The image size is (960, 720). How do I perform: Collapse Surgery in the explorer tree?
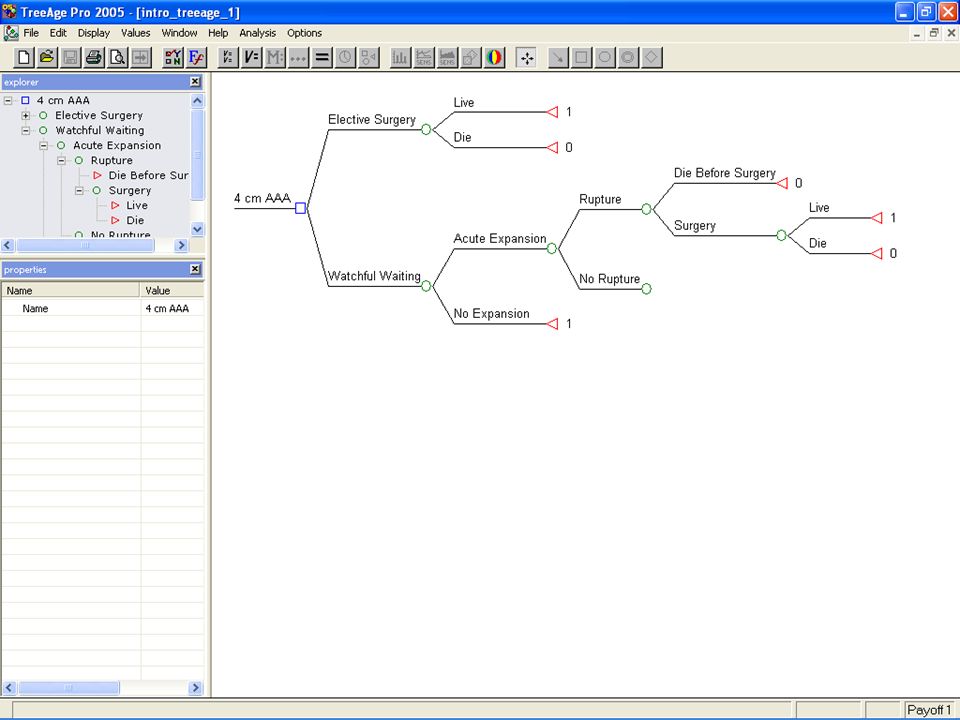[x=79, y=190]
